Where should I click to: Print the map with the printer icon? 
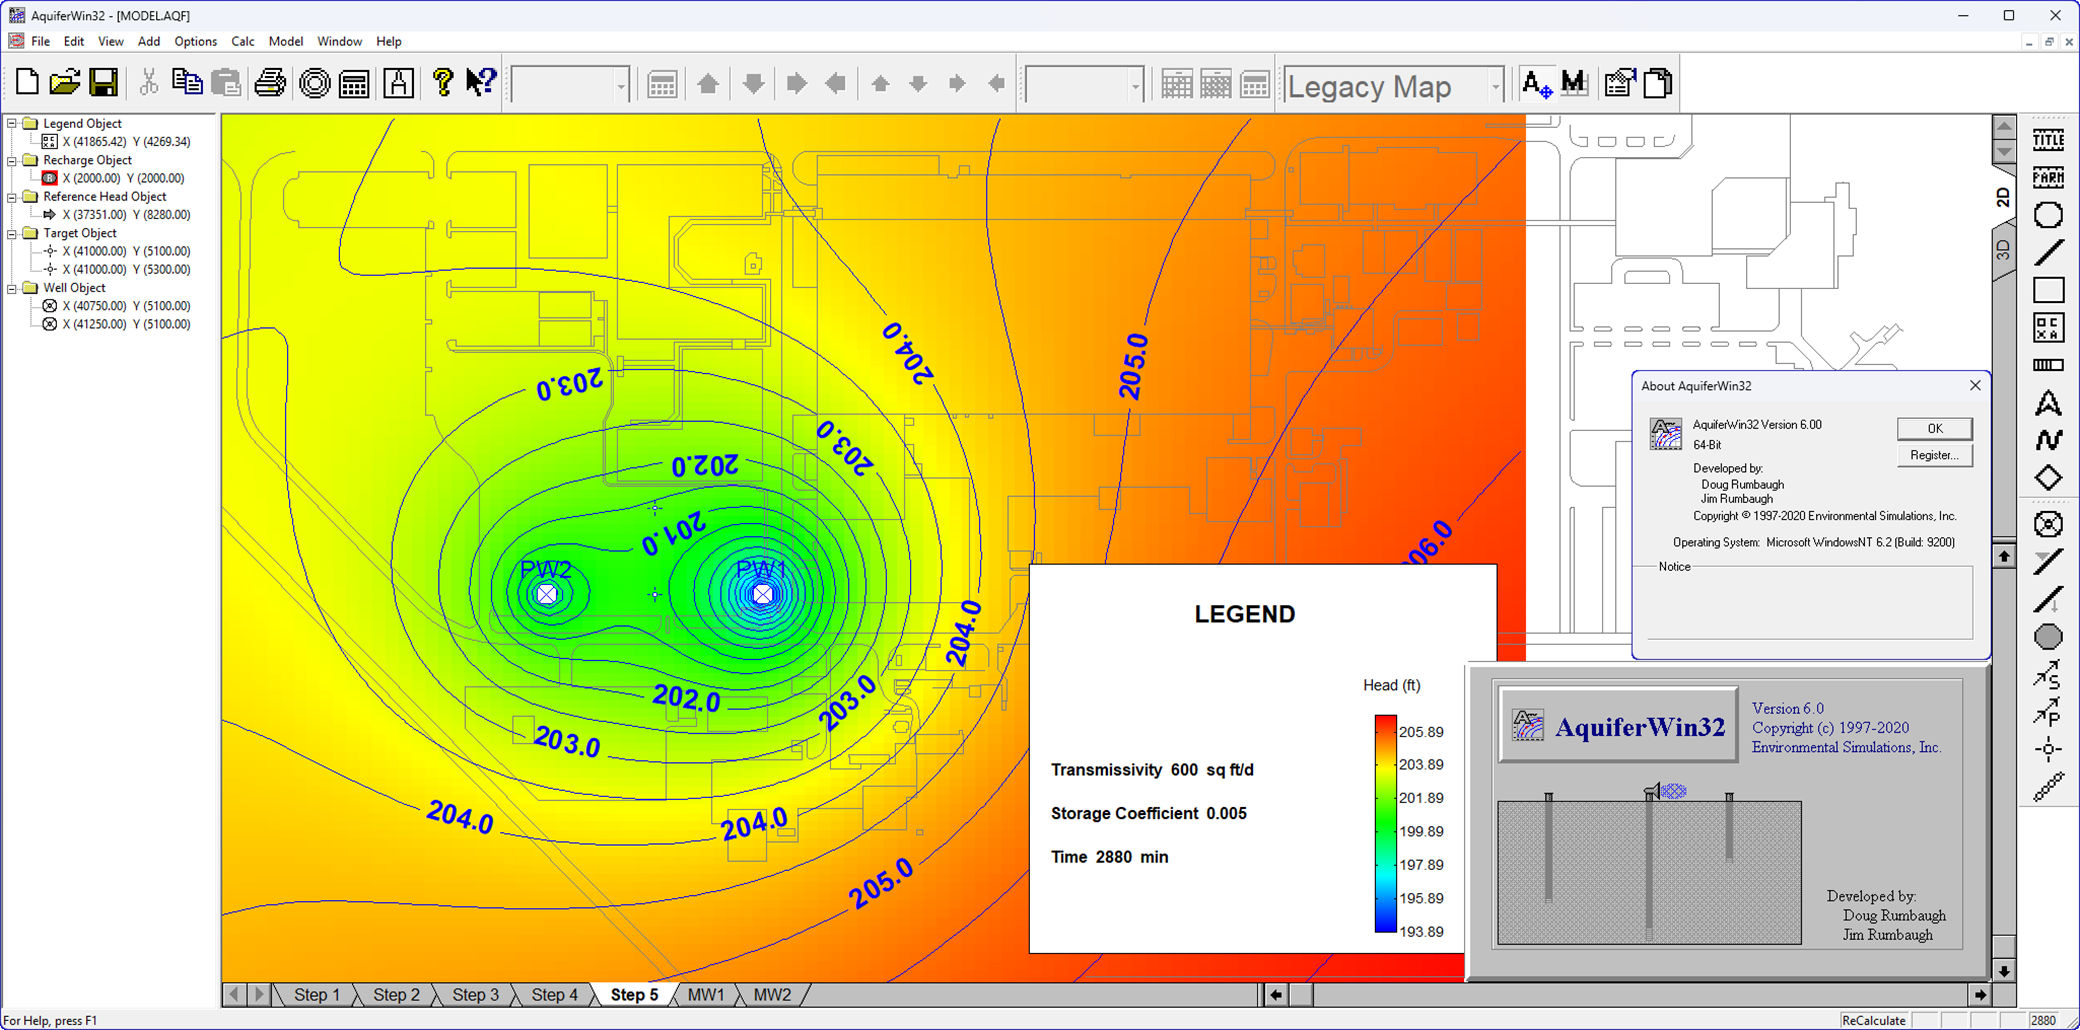click(x=270, y=83)
